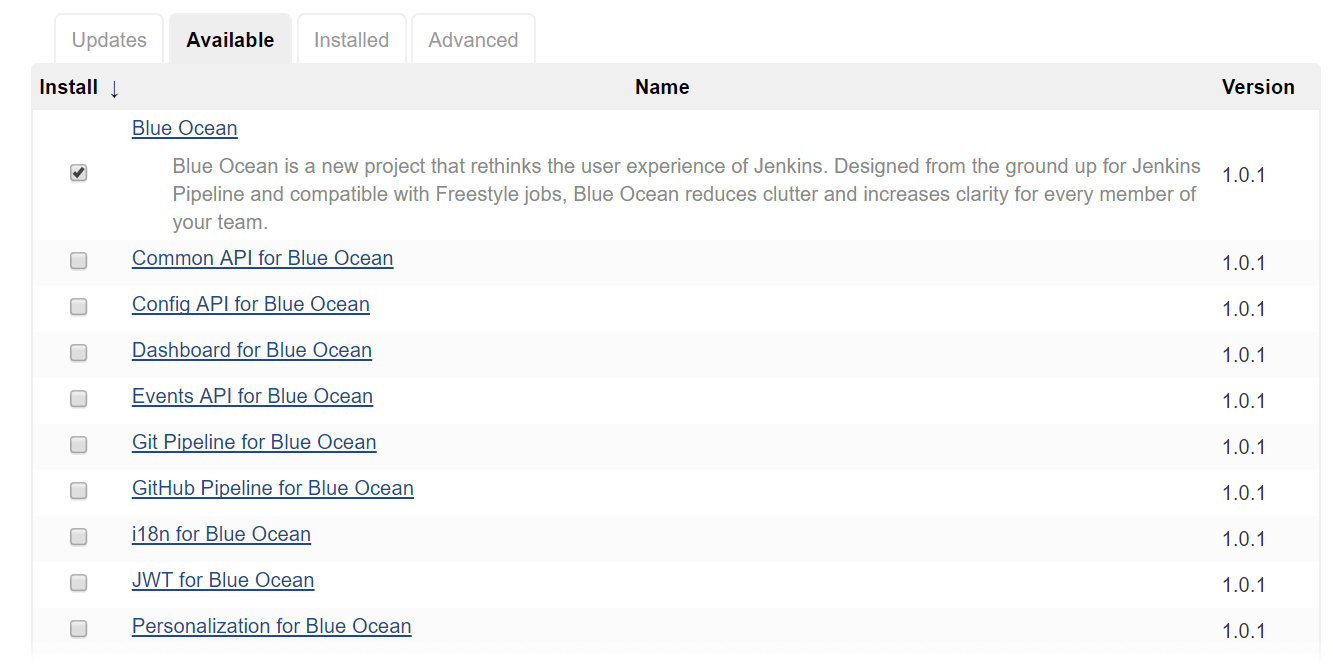Screen dimensions: 1333x667
Task: Check the JWT for Blue Ocean checkbox
Action: [78, 583]
